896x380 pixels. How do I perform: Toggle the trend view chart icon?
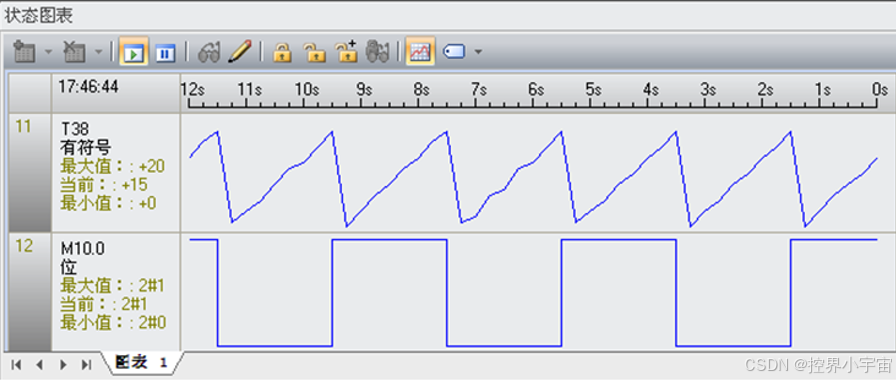420,51
